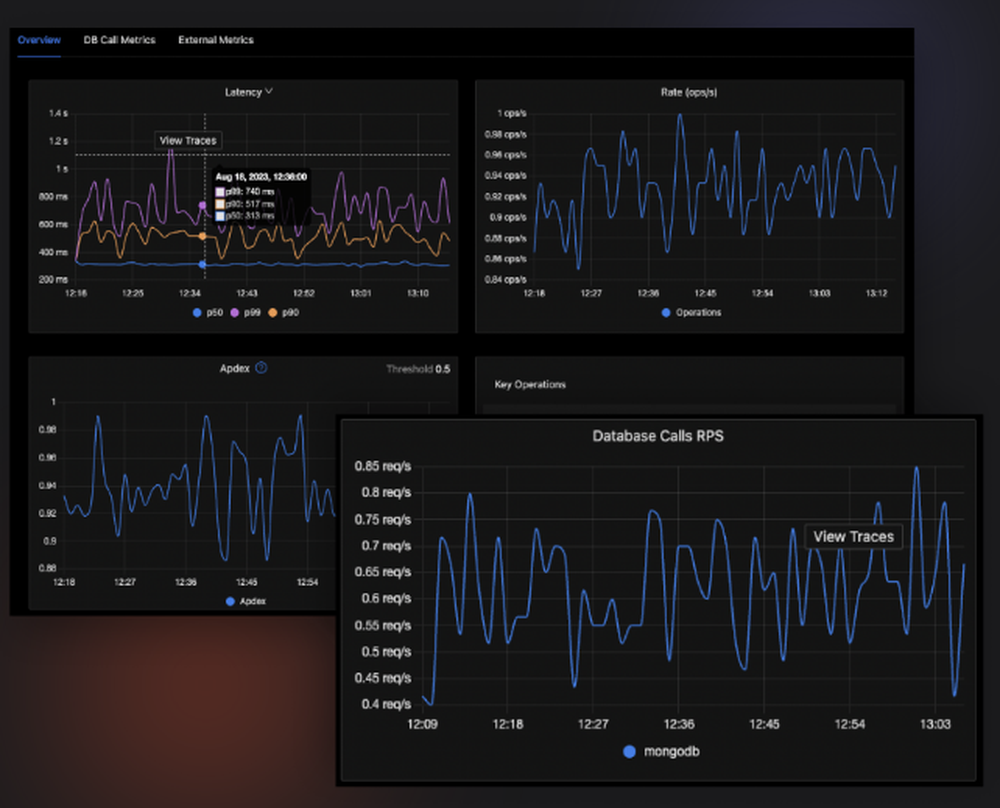The height and width of the screenshot is (808, 1000).
Task: Click the 0.85 req/s axis label
Action: tap(383, 466)
